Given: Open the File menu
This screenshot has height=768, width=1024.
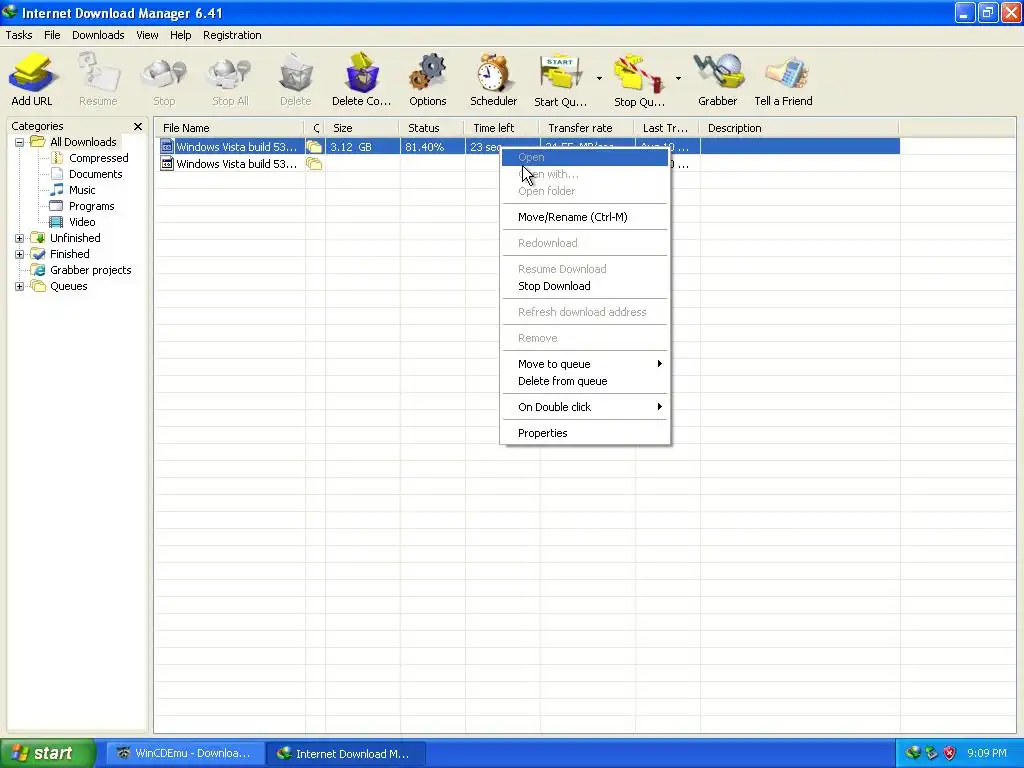Looking at the screenshot, I should 52,35.
